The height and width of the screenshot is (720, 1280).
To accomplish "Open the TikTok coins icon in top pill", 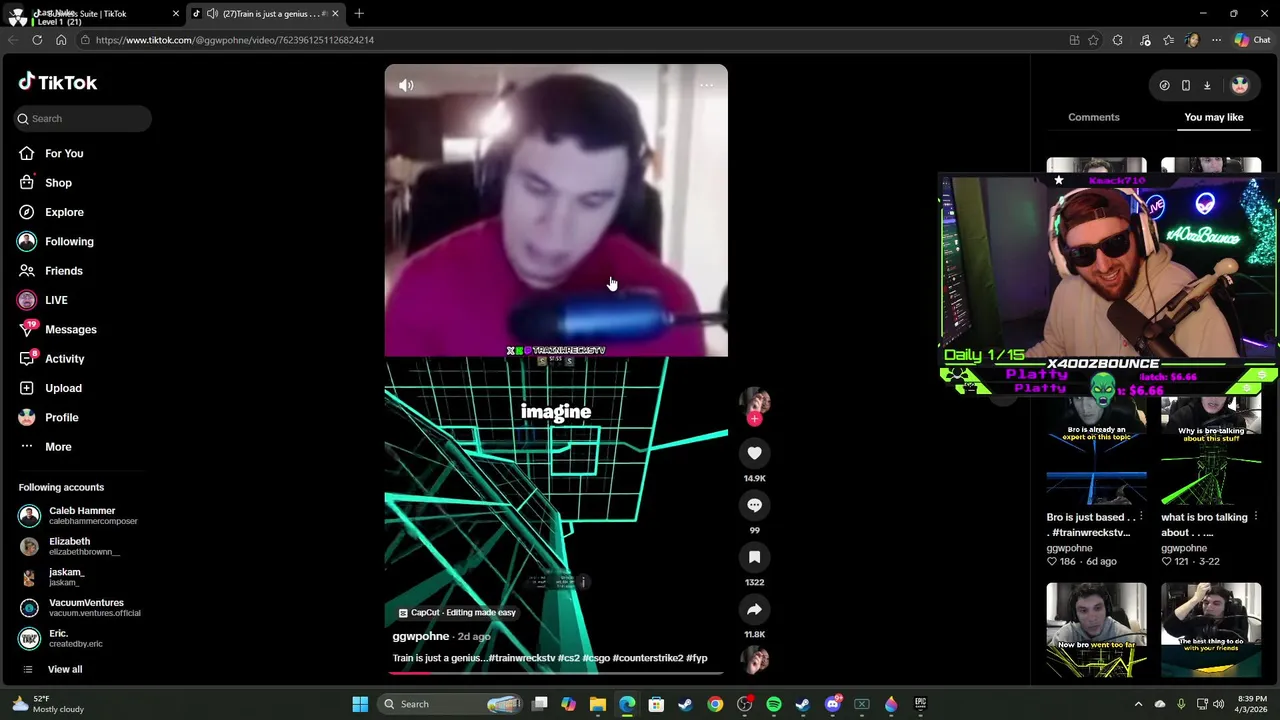I will click(x=1164, y=85).
